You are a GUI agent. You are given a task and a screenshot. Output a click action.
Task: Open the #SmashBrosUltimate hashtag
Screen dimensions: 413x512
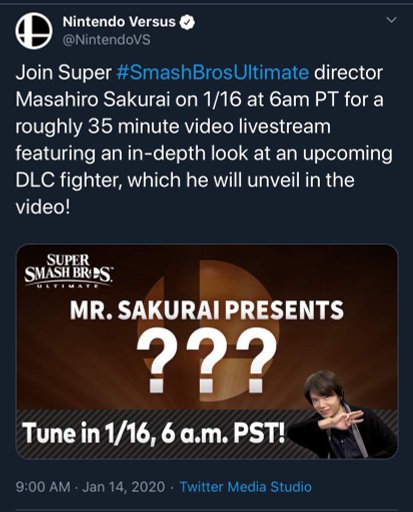coord(213,72)
